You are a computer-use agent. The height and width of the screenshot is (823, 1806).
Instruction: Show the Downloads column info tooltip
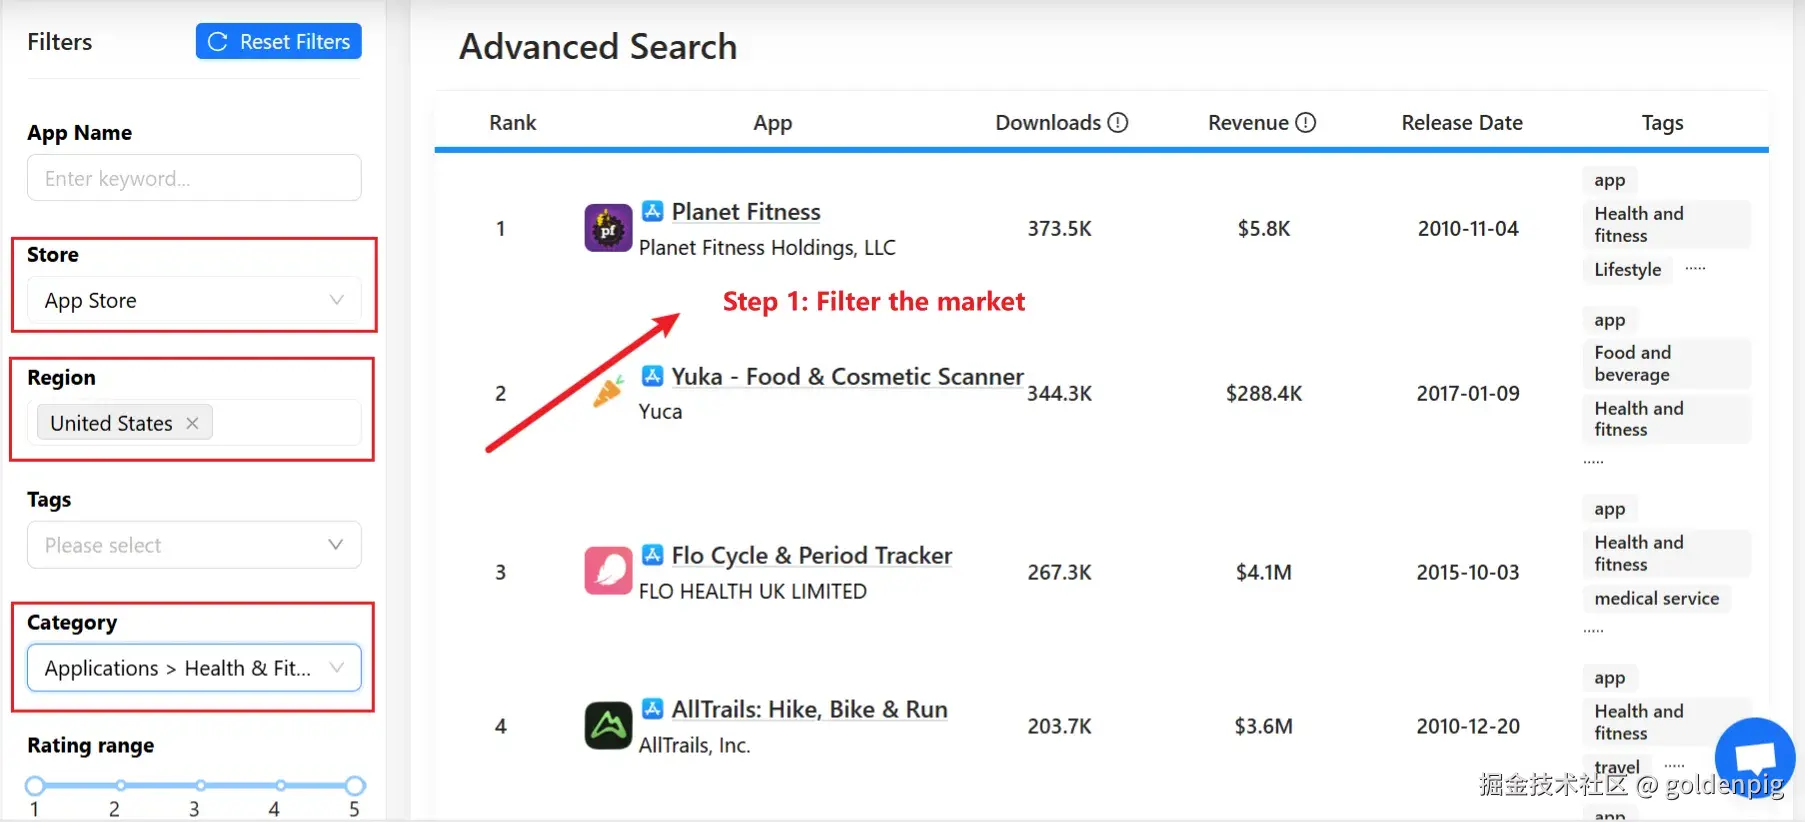(1120, 122)
